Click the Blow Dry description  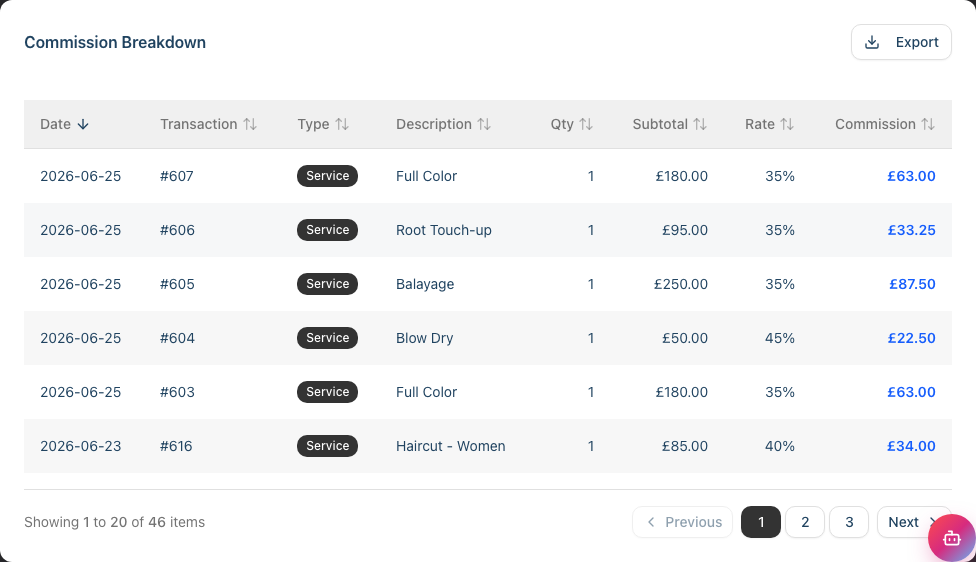(x=425, y=339)
